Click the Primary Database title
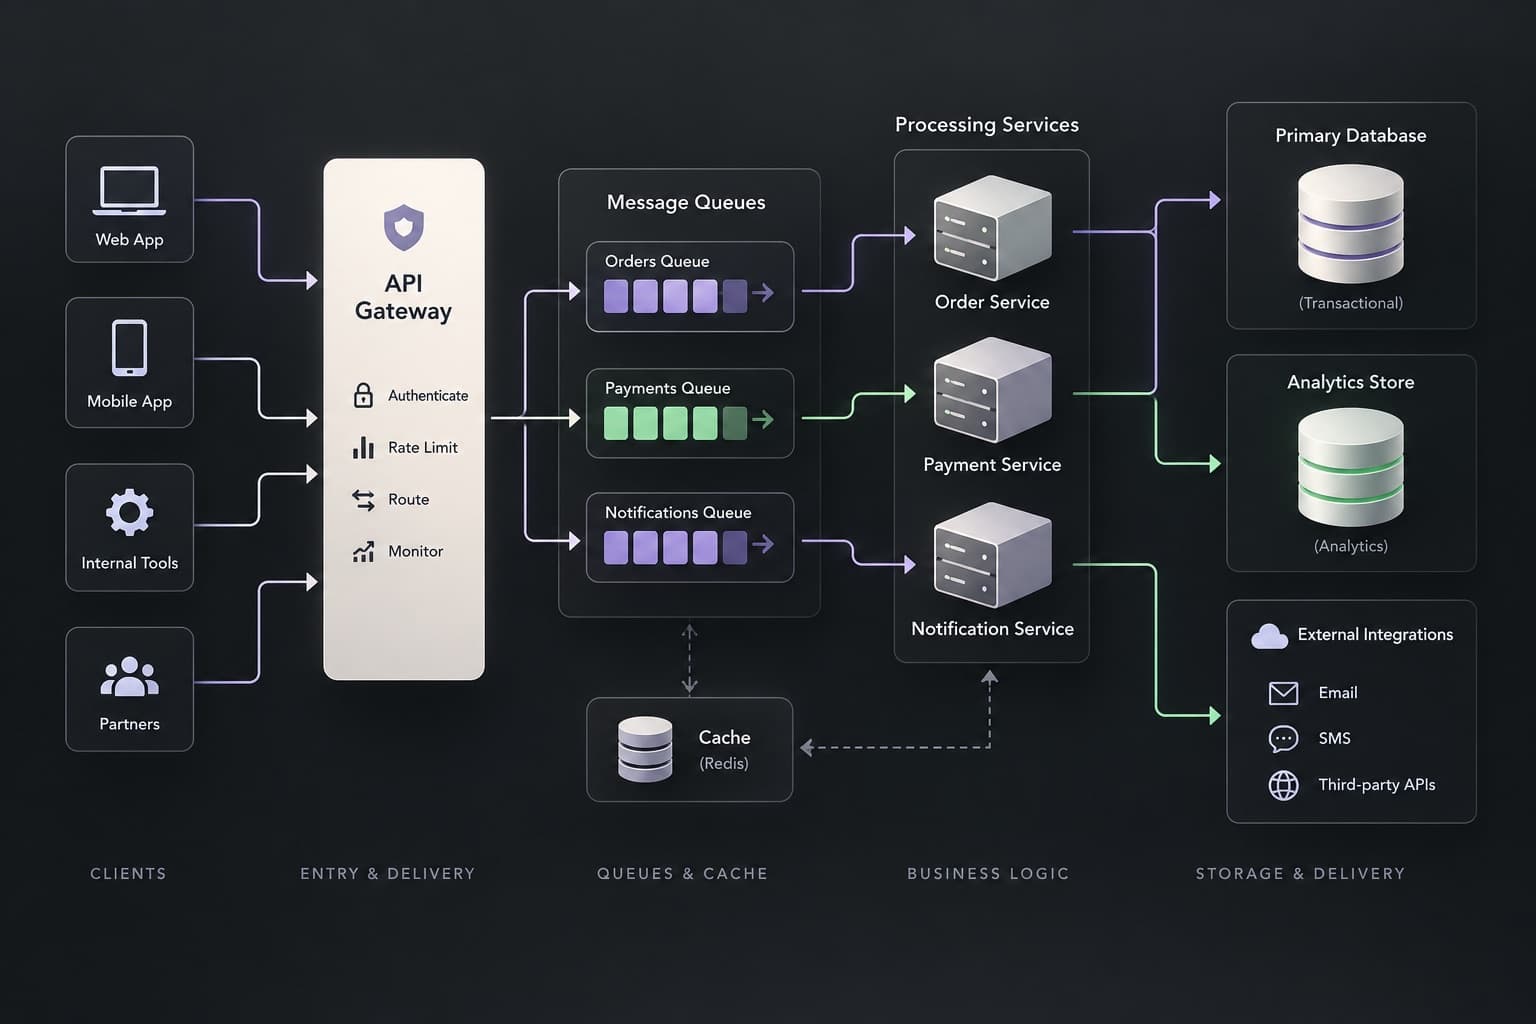Screen dimensions: 1536x1024 pos(1351,135)
